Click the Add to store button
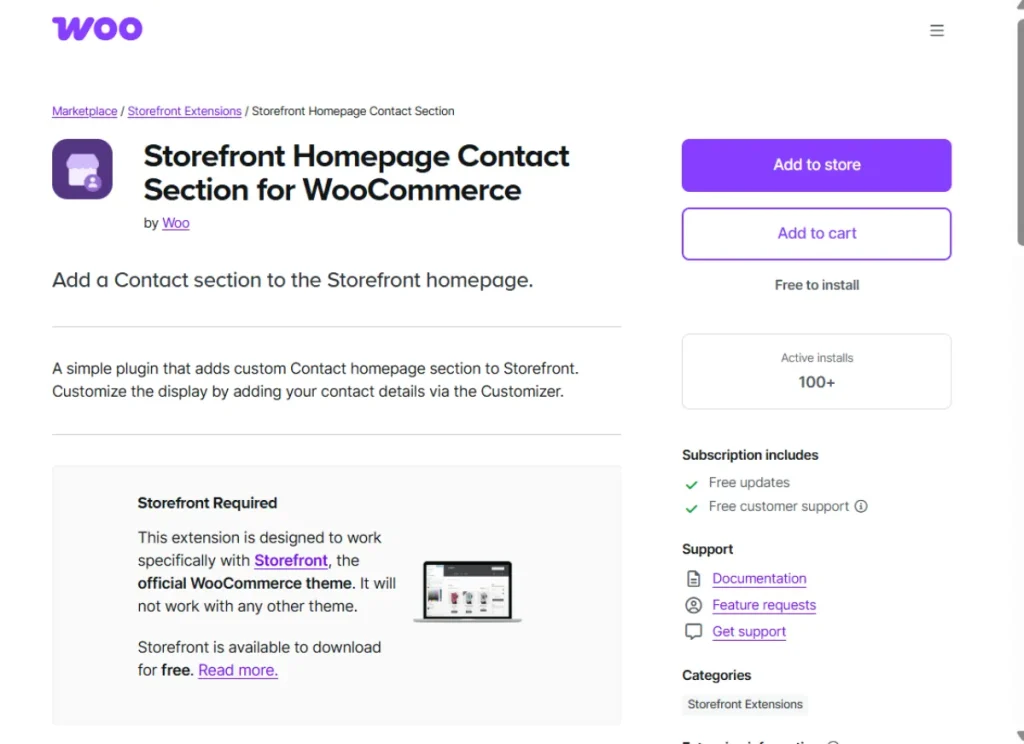The height and width of the screenshot is (744, 1024). (816, 165)
